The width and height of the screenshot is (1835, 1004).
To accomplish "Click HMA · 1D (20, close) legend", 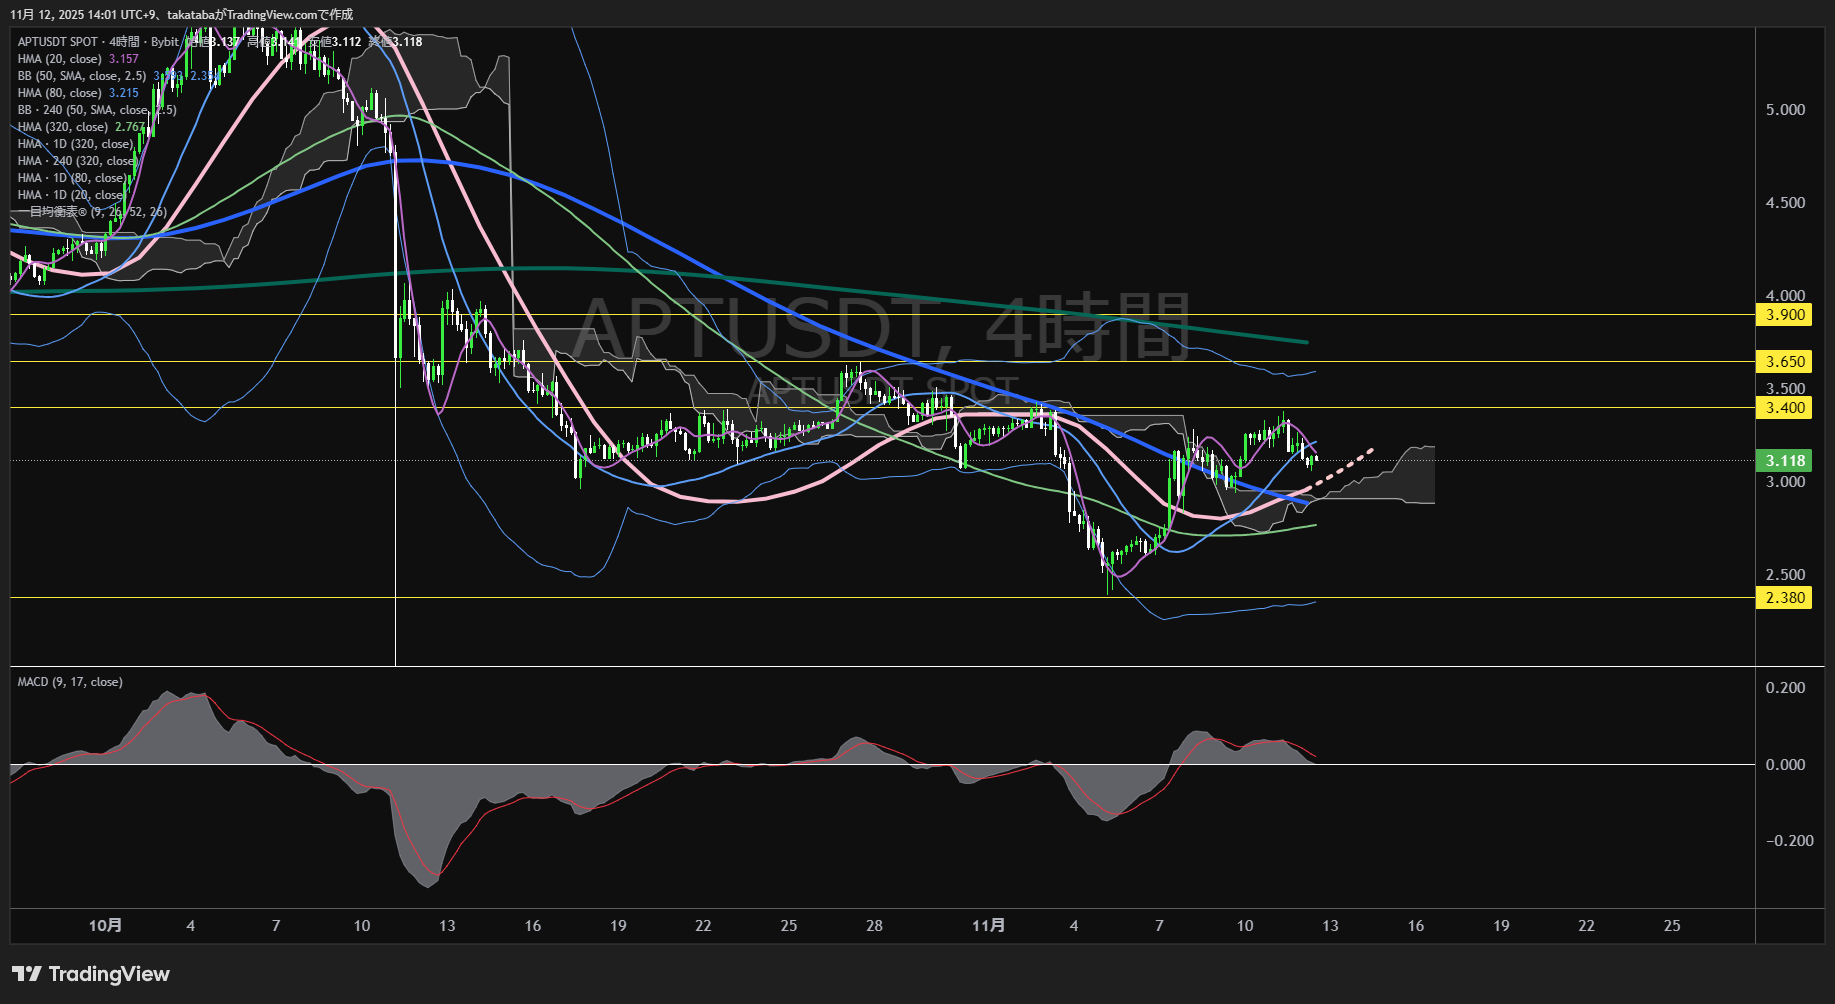I will pyautogui.click(x=71, y=195).
